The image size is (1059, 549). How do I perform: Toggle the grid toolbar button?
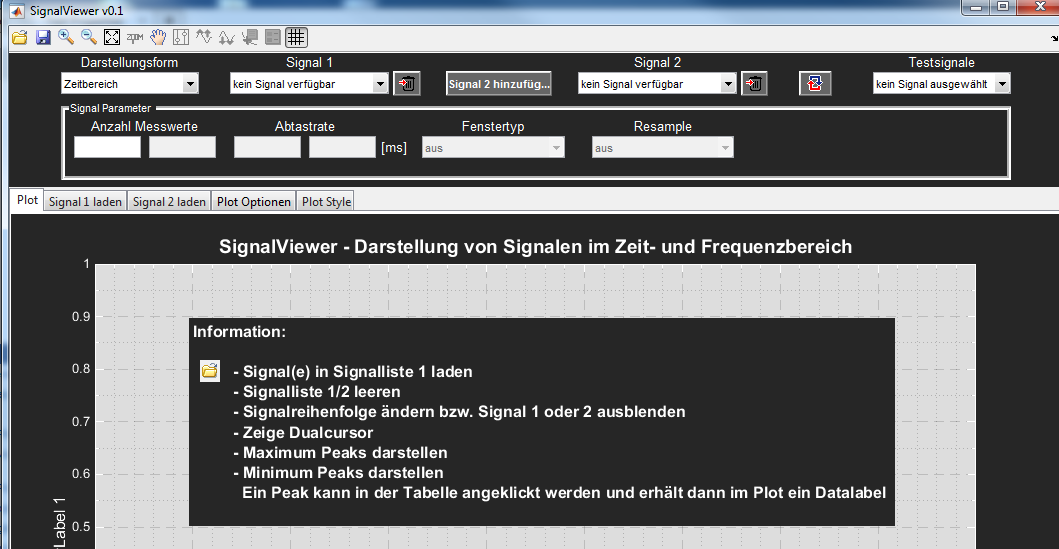(296, 37)
